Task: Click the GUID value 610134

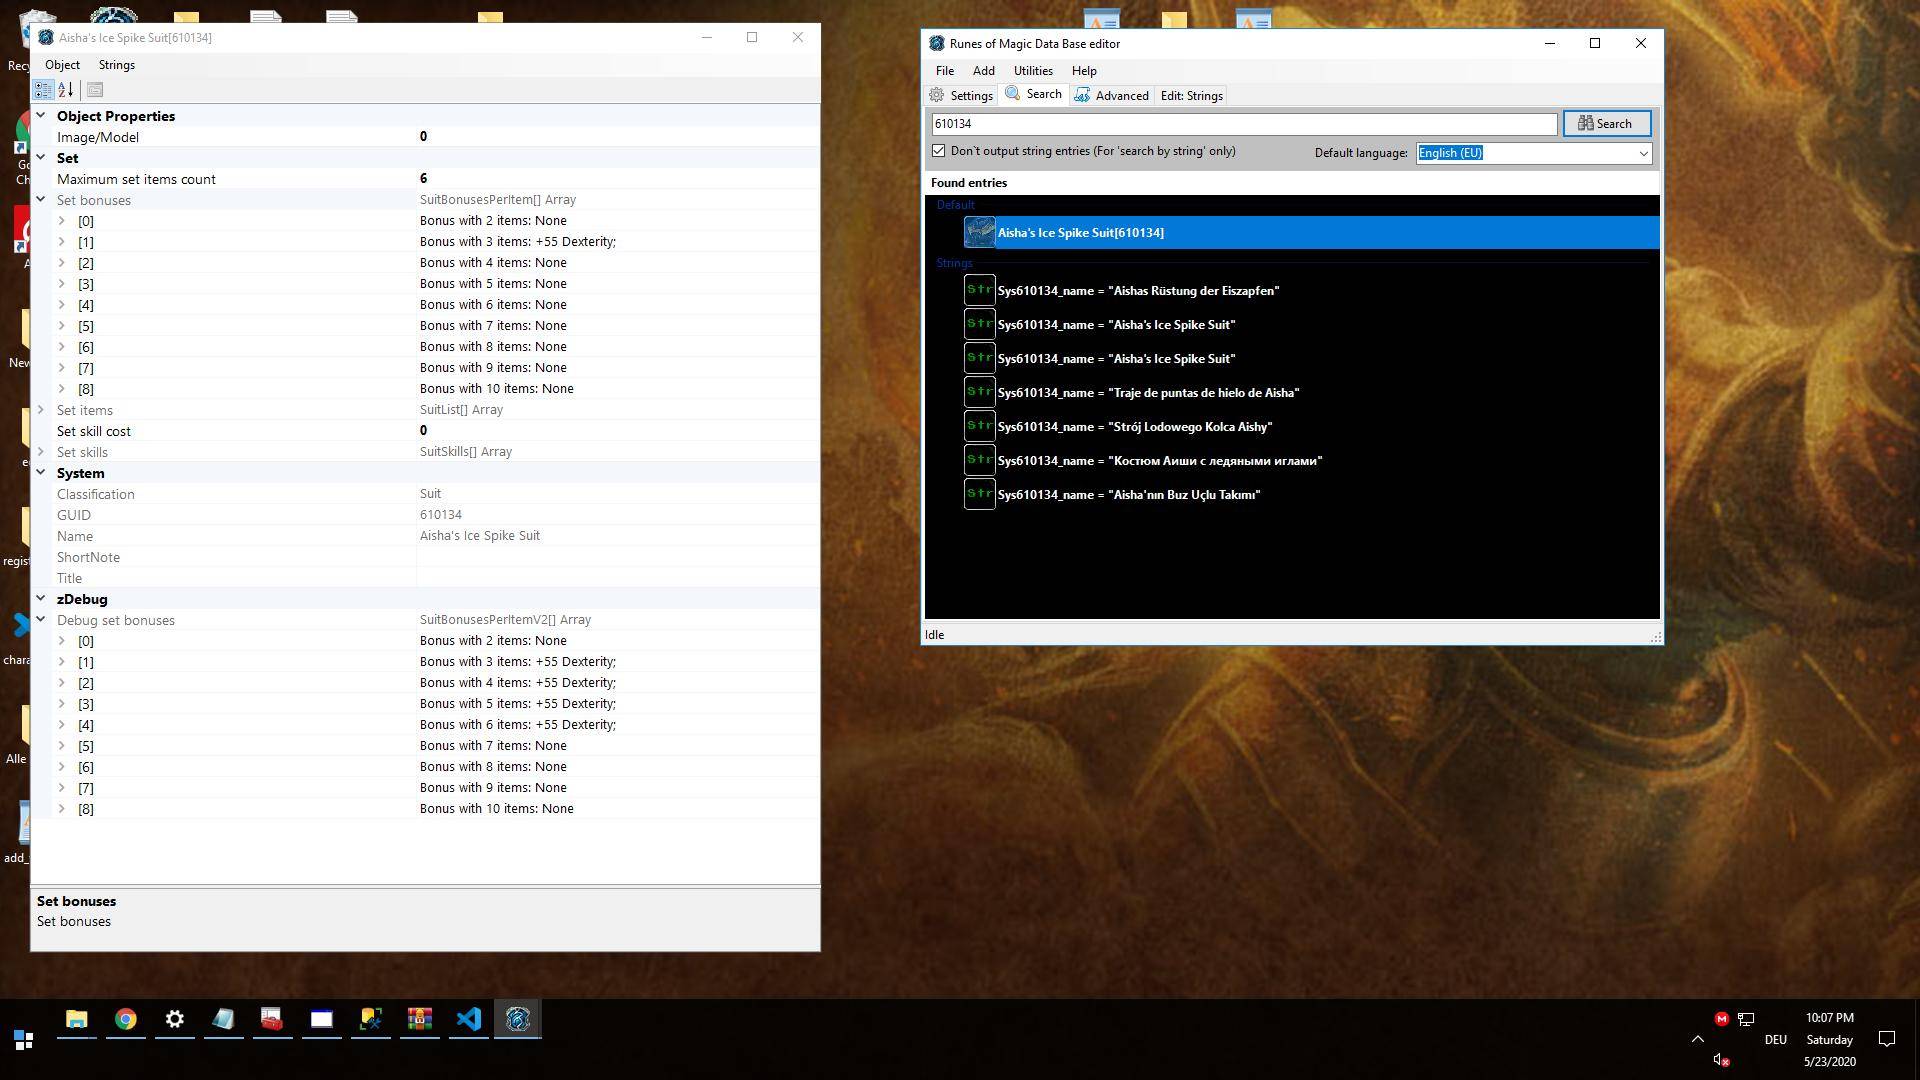Action: (x=440, y=515)
